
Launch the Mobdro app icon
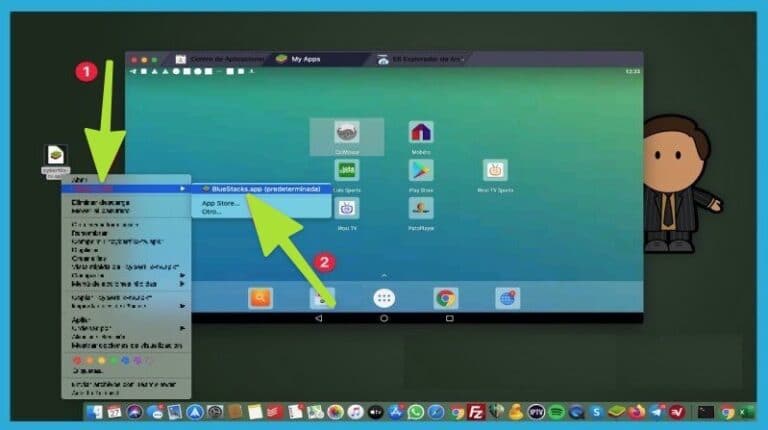[x=421, y=132]
